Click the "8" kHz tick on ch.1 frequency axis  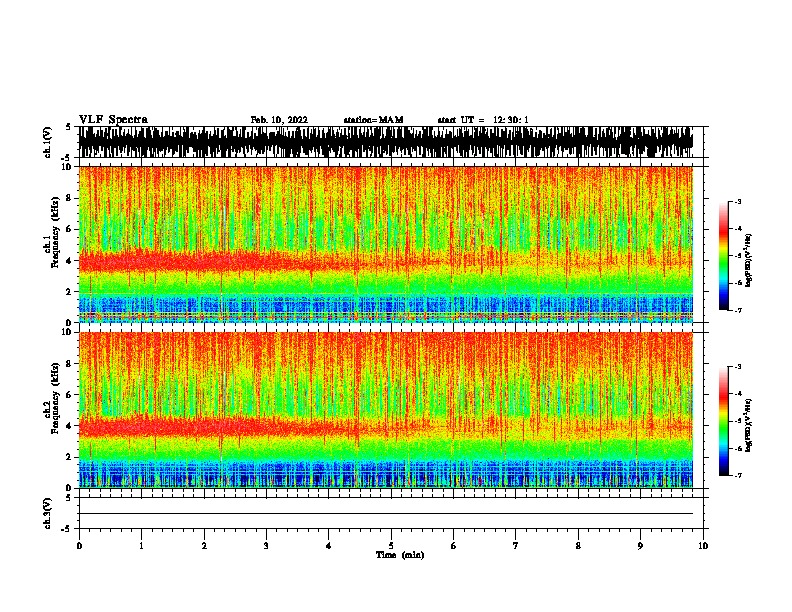pos(70,198)
